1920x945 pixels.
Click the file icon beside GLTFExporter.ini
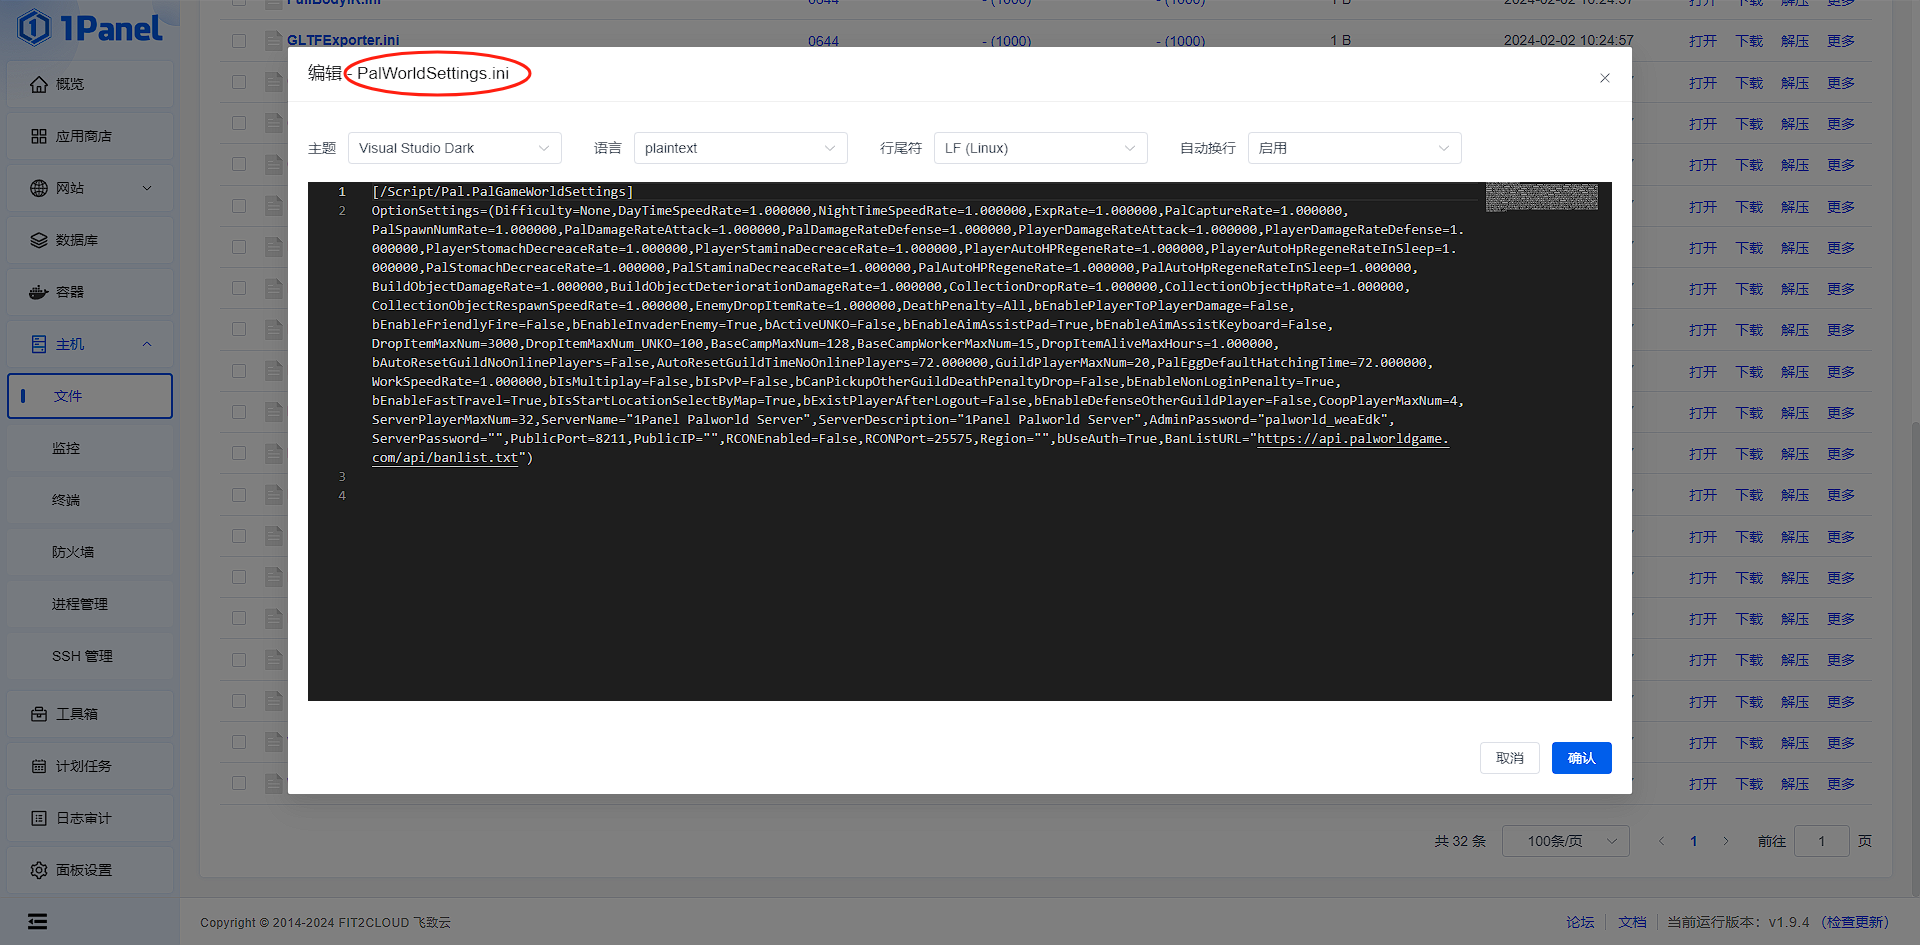pos(273,41)
